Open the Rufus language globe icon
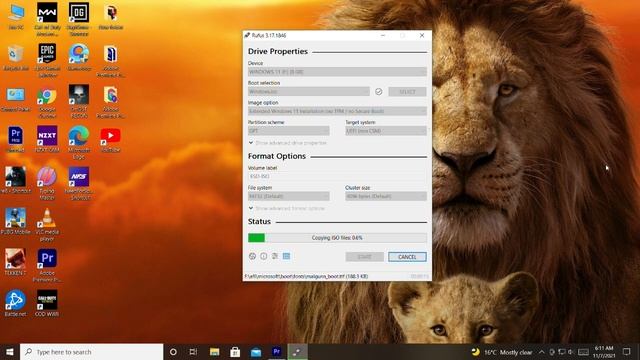Viewport: 640px width, 360px height. click(x=252, y=256)
